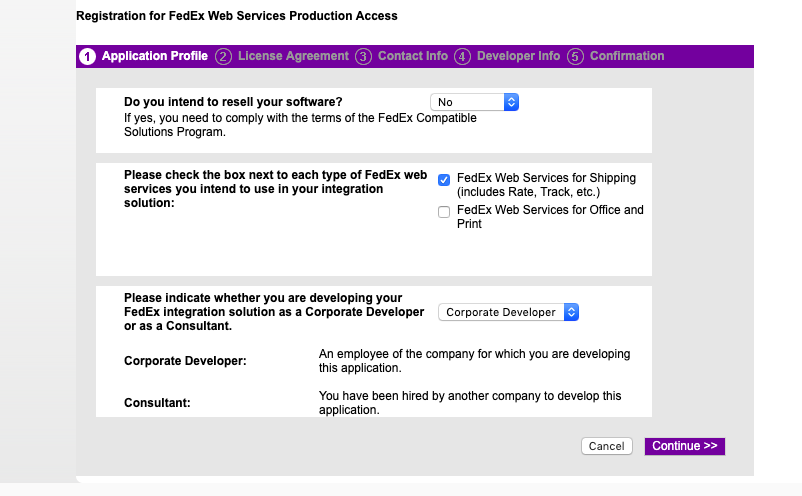Go to the License Agreement step
Screen dimensions: 802x496
[x=293, y=56]
